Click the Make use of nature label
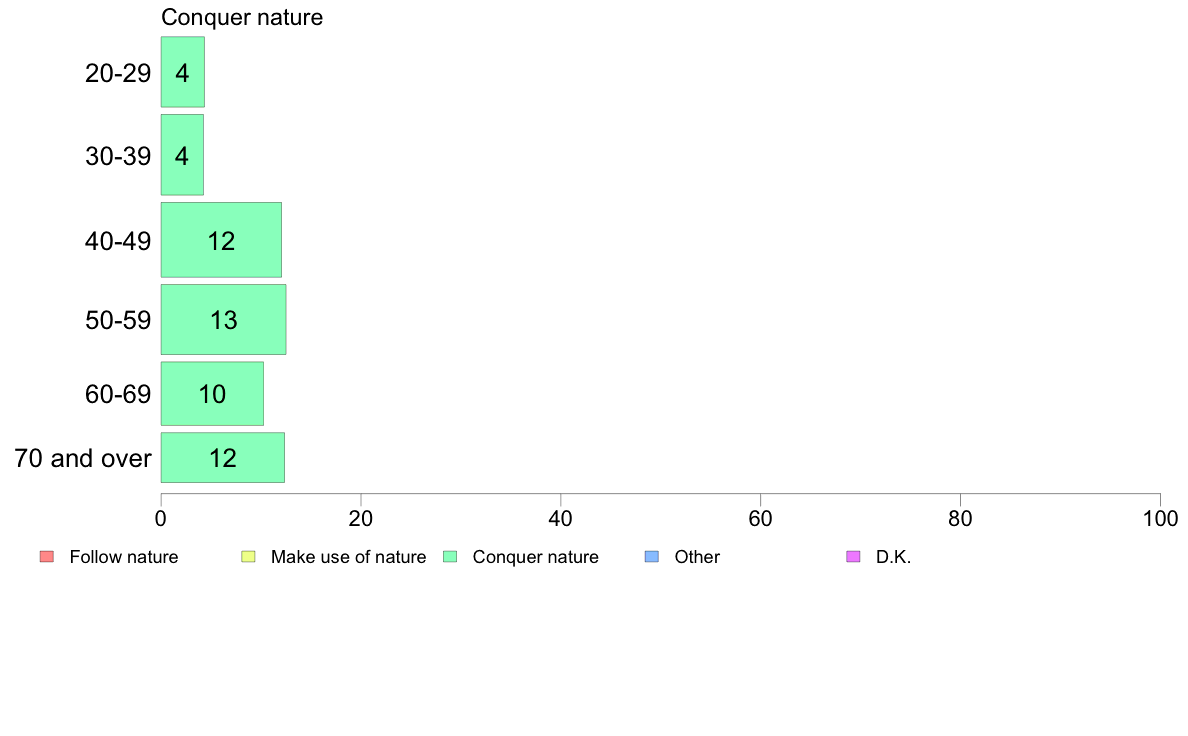 click(x=349, y=557)
